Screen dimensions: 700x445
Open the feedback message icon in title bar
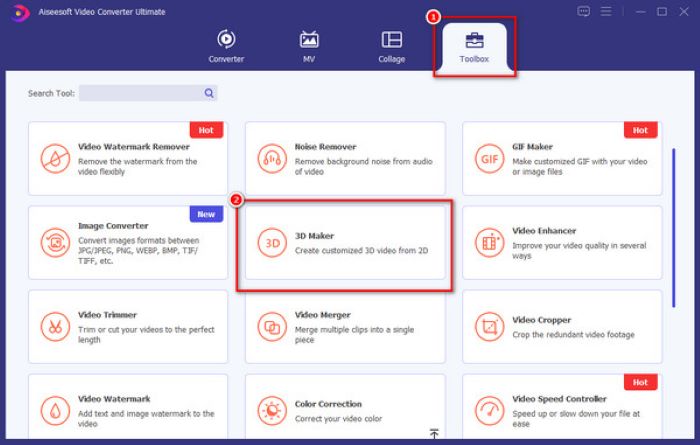583,11
